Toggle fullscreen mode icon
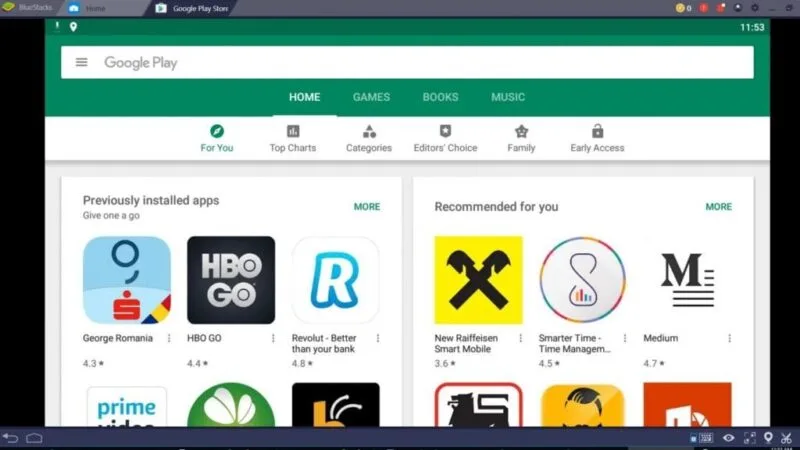 749,438
